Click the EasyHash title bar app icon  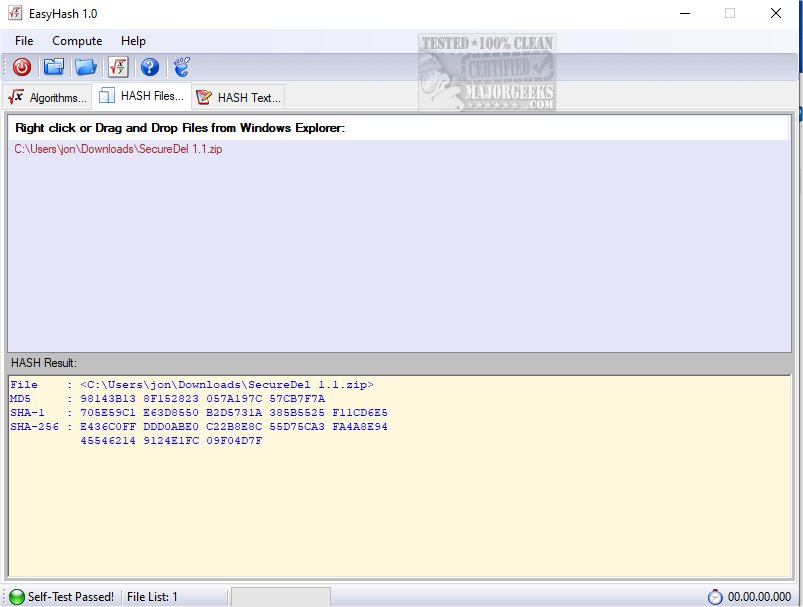[x=15, y=13]
